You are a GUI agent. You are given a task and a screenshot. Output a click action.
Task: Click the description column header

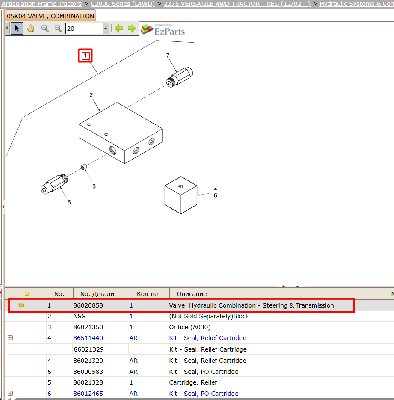192,294
